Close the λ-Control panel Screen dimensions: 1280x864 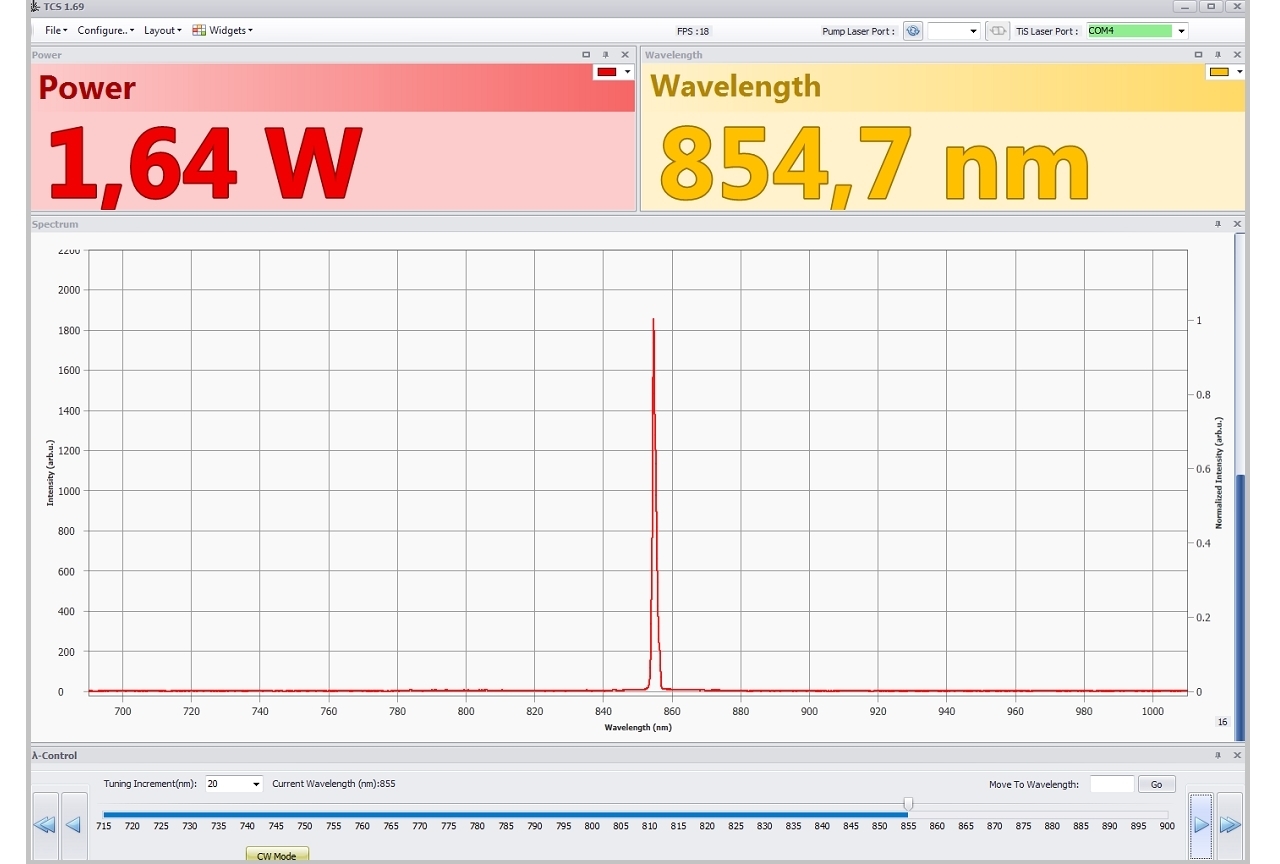point(1237,755)
